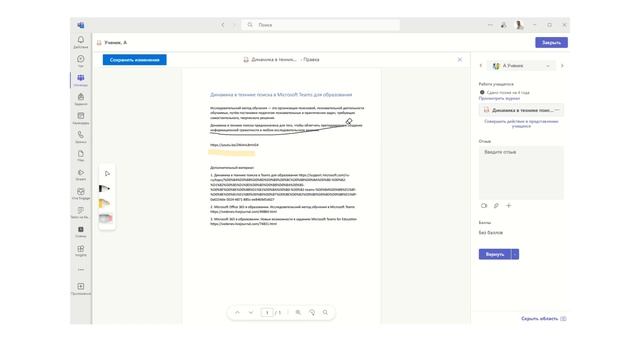Open the Teams logo at top left
Screen dimensions: 640x360
click(x=81, y=25)
